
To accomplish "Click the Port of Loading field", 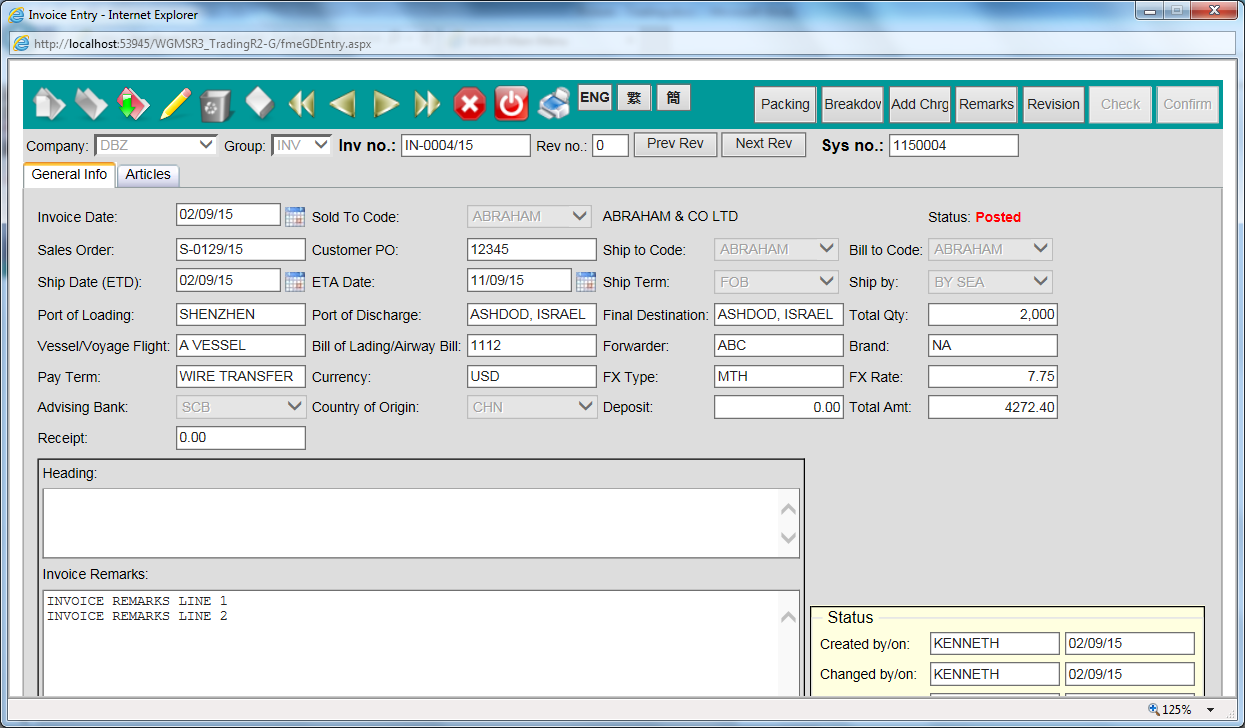I will pyautogui.click(x=241, y=315).
